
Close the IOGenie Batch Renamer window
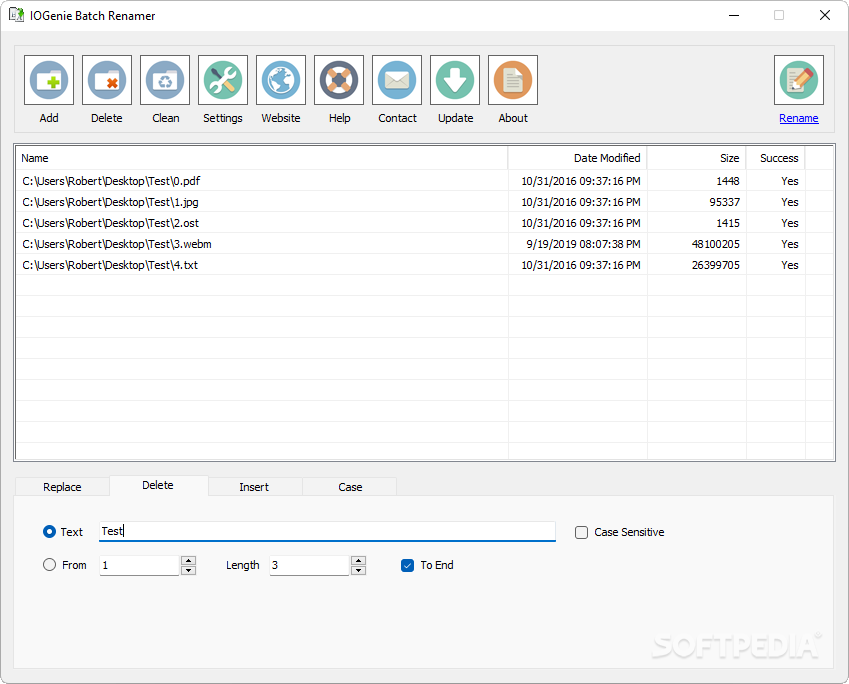click(x=825, y=15)
